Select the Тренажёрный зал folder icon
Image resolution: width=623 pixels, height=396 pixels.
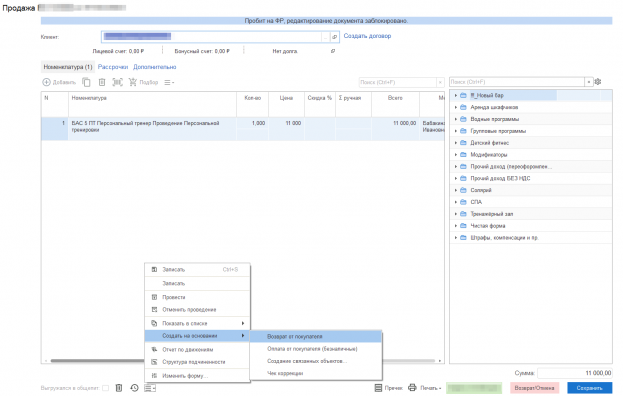pyautogui.click(x=463, y=214)
